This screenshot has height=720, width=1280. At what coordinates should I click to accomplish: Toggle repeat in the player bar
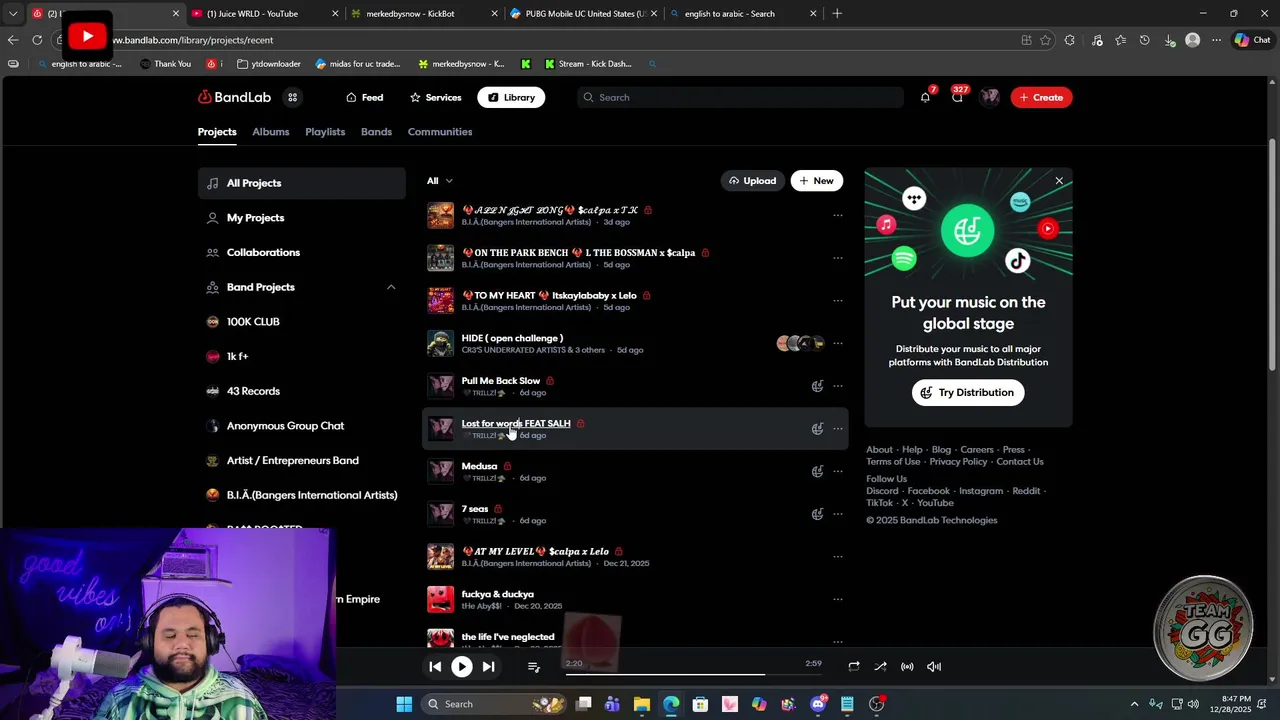coord(853,666)
